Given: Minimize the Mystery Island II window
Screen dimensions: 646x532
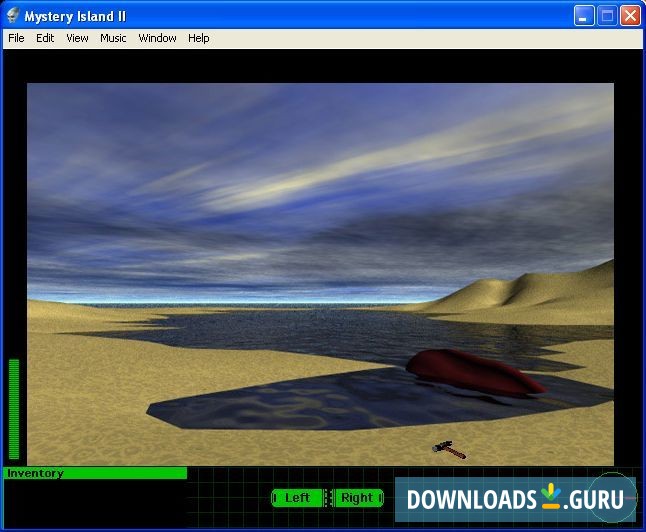Looking at the screenshot, I should click(584, 16).
